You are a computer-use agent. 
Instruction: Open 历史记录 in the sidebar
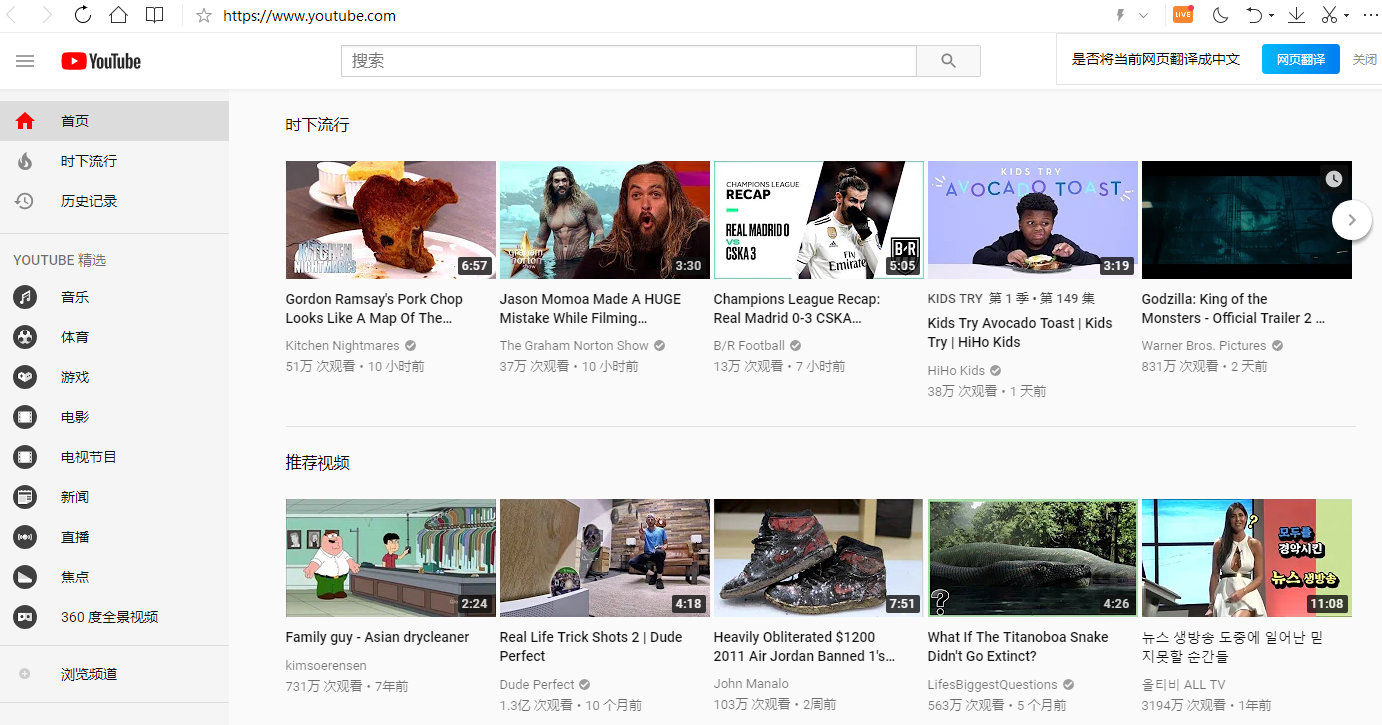[88, 201]
